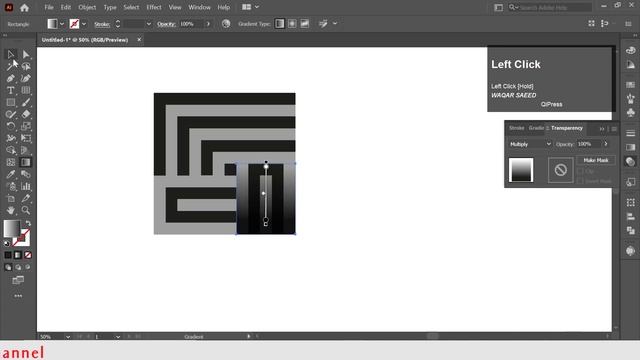The height and width of the screenshot is (360, 640).
Task: Open the Effect menu
Action: (x=154, y=7)
